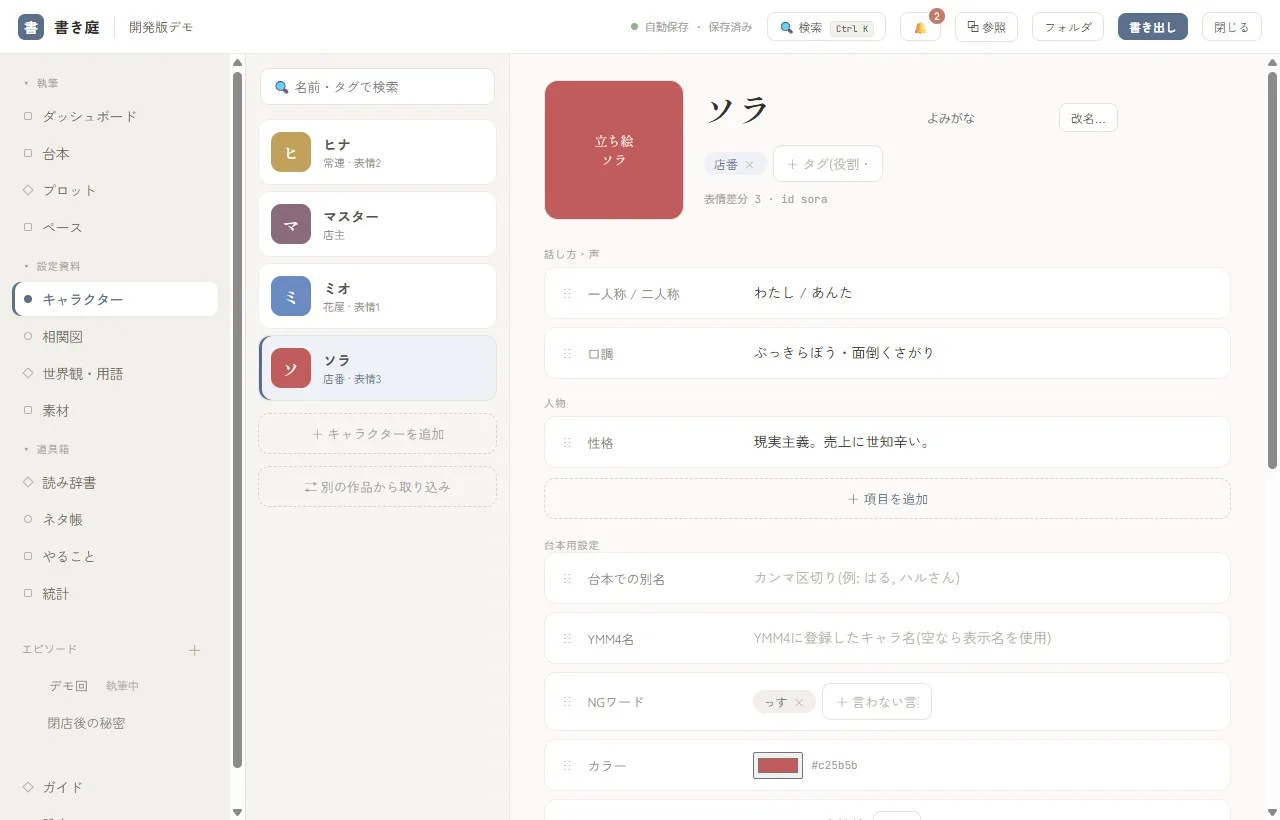Collapse the 執筆 sidebar section
The width and height of the screenshot is (1280, 820).
coord(41,83)
